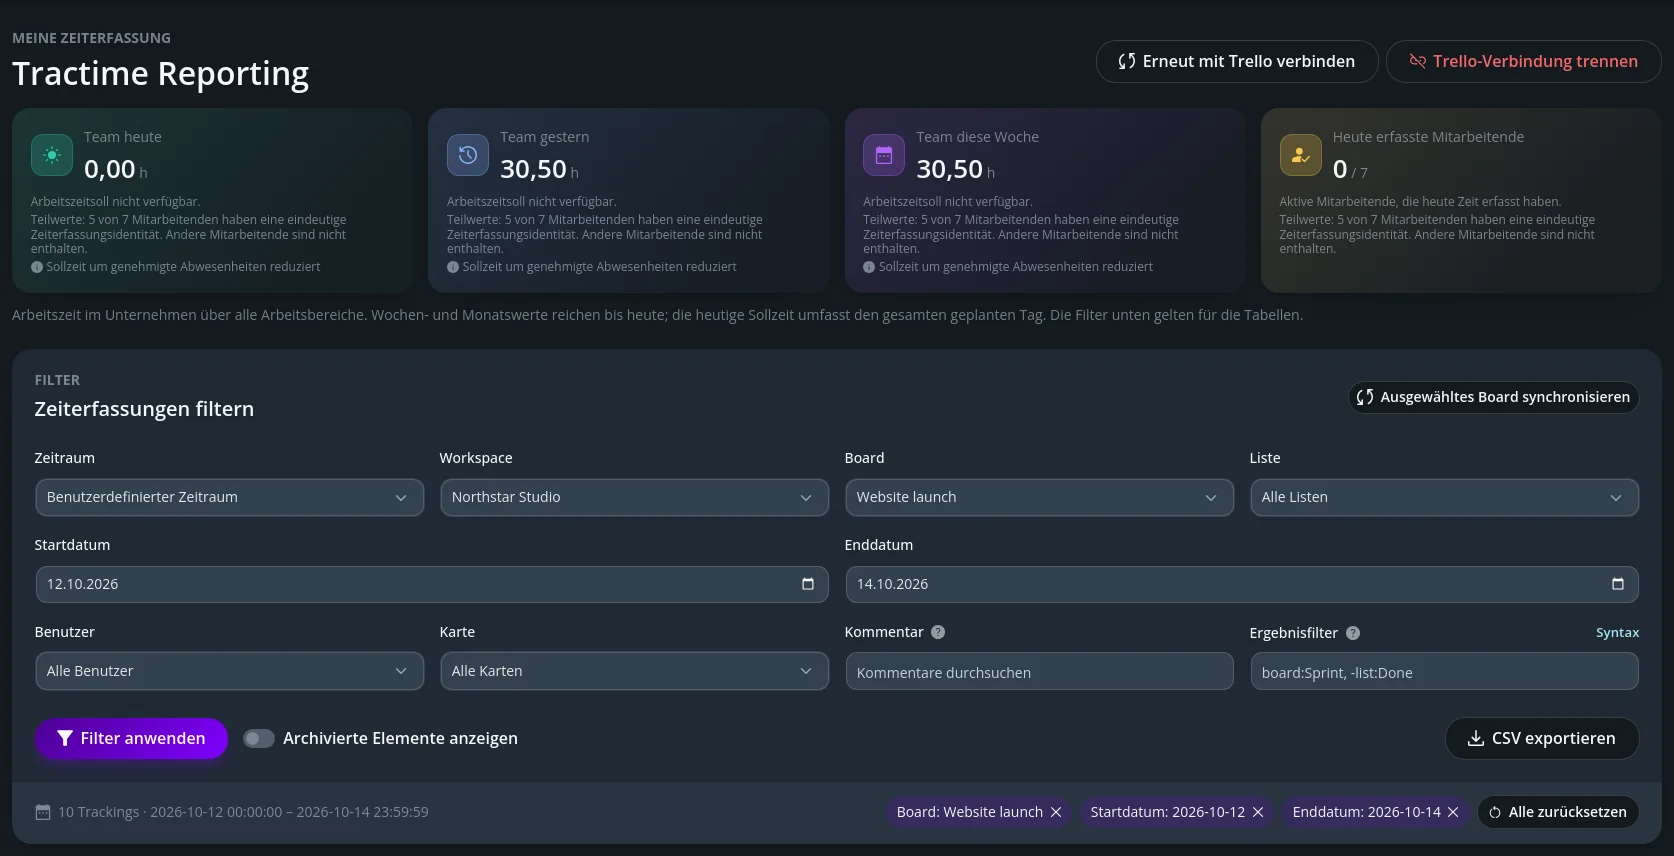1674x856 pixels.
Task: Open the Syntax link above Ergebnisfilter
Action: pos(1617,633)
